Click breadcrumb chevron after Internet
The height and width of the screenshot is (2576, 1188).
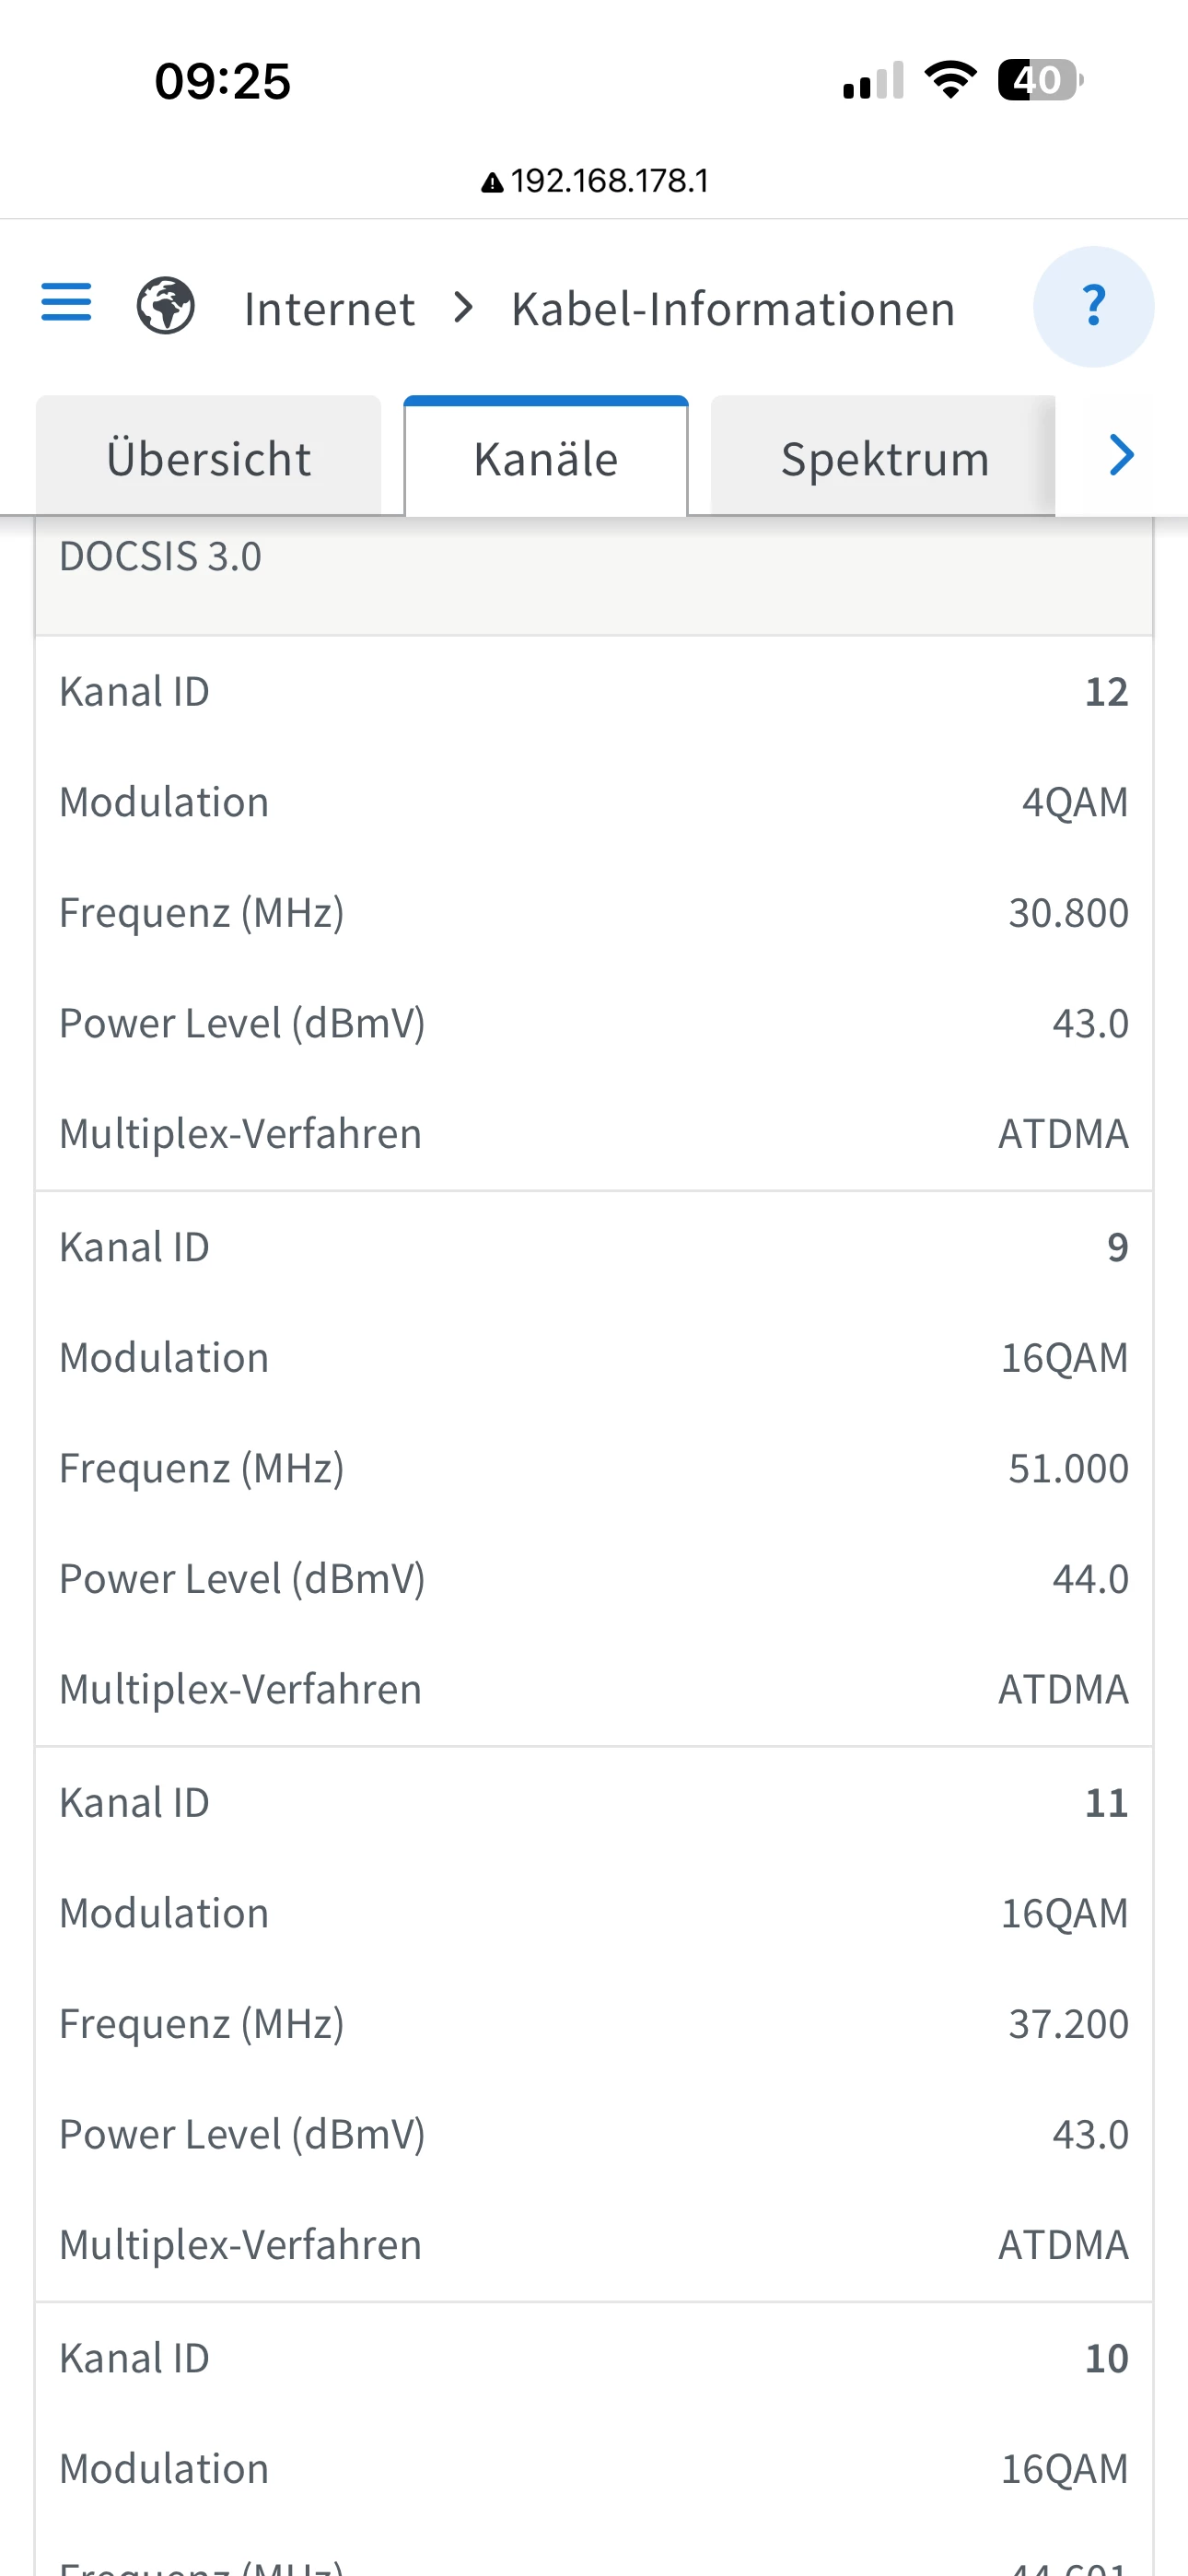click(x=463, y=307)
